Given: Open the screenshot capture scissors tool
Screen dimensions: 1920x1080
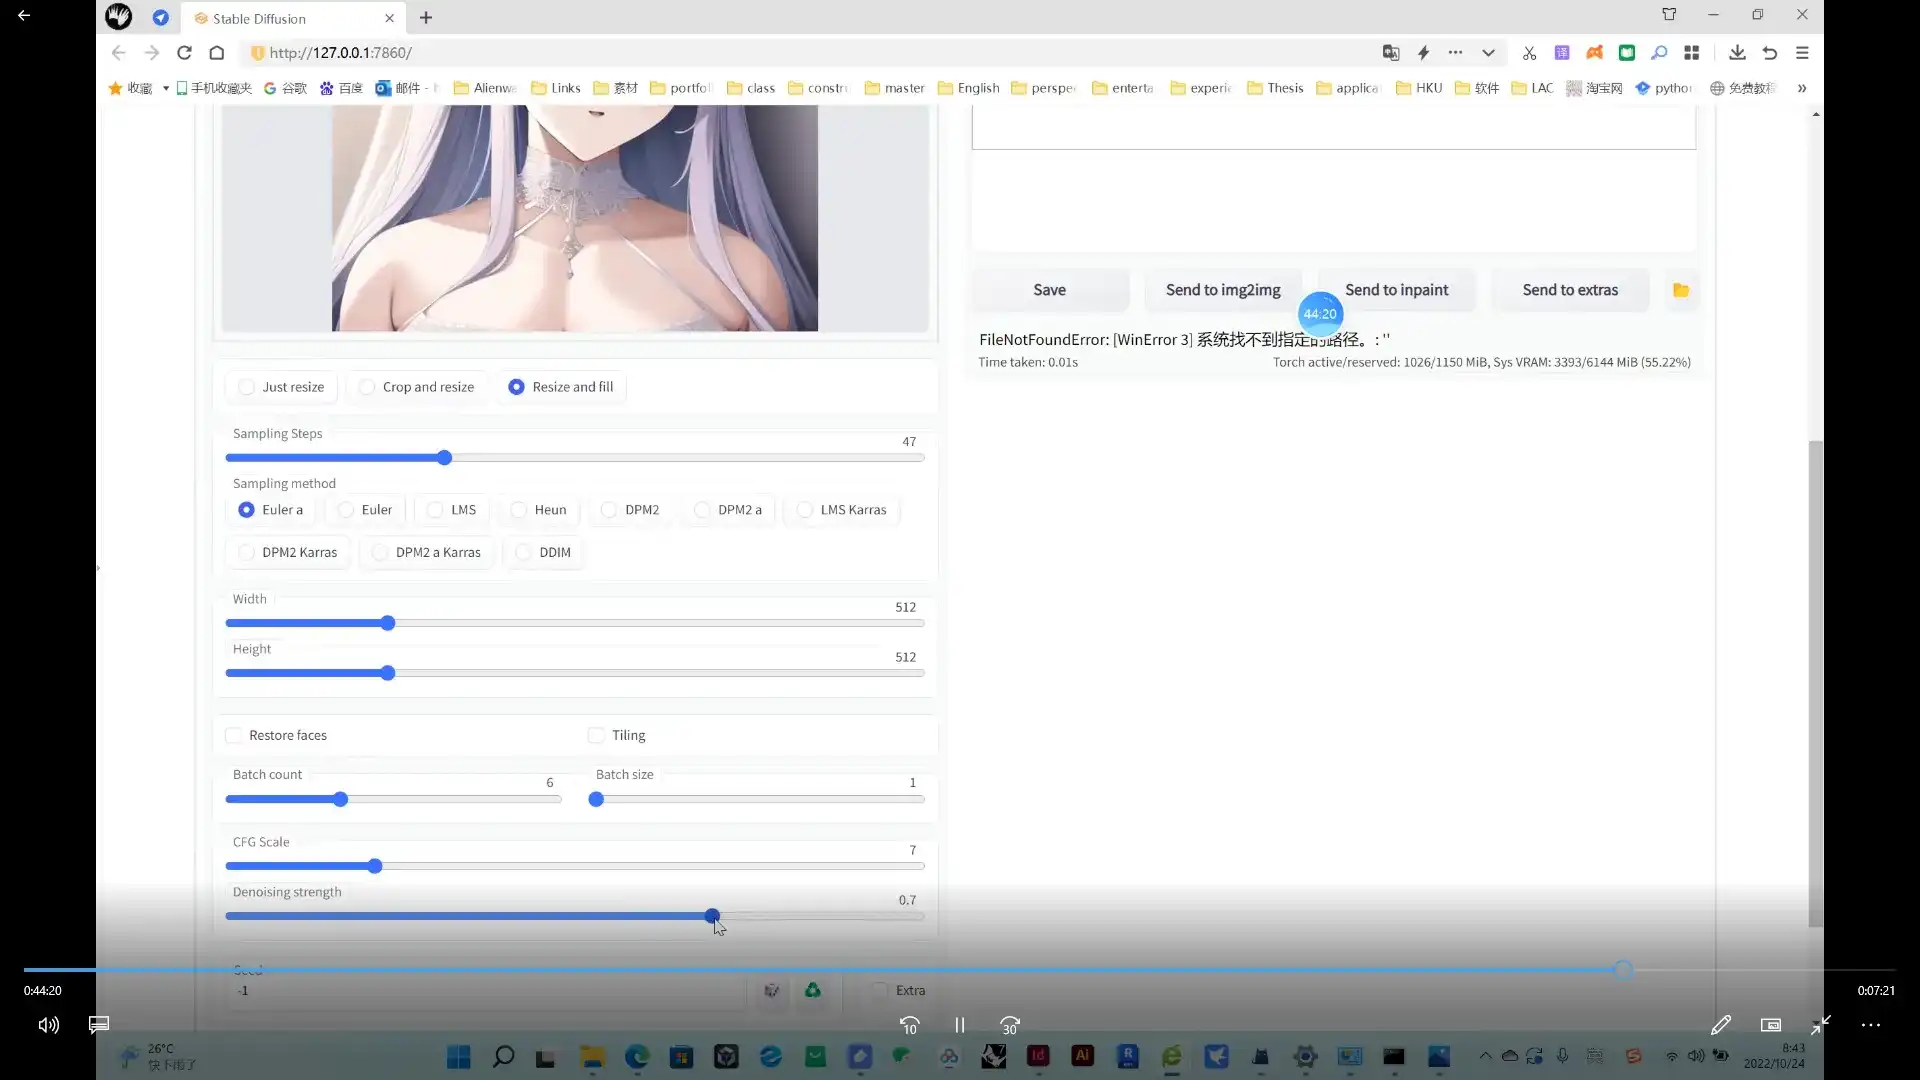Looking at the screenshot, I should pyautogui.click(x=1529, y=53).
